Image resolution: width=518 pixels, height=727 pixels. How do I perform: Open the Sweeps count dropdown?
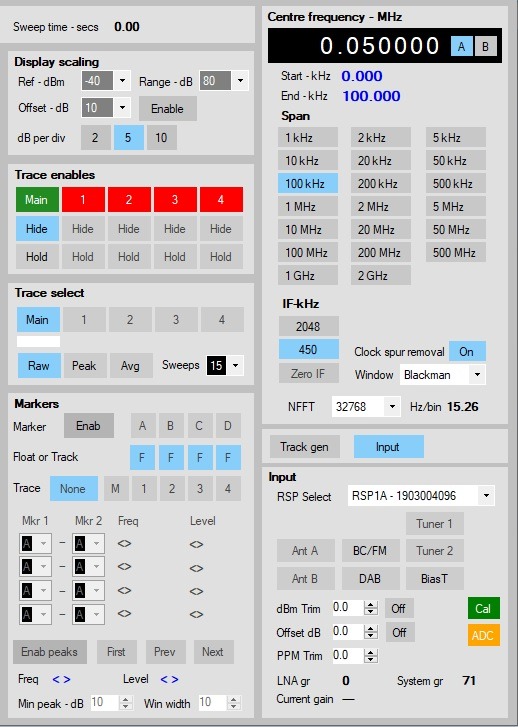pyautogui.click(x=236, y=365)
